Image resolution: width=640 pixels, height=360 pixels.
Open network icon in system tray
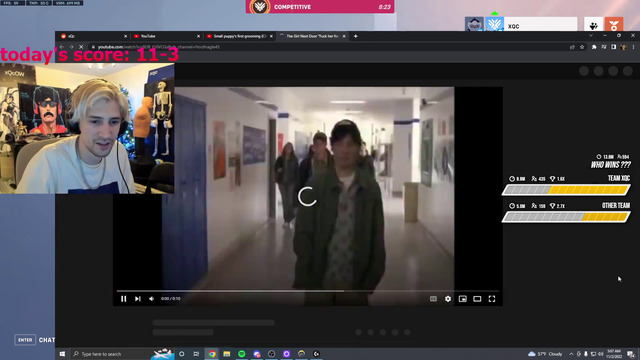click(x=593, y=354)
